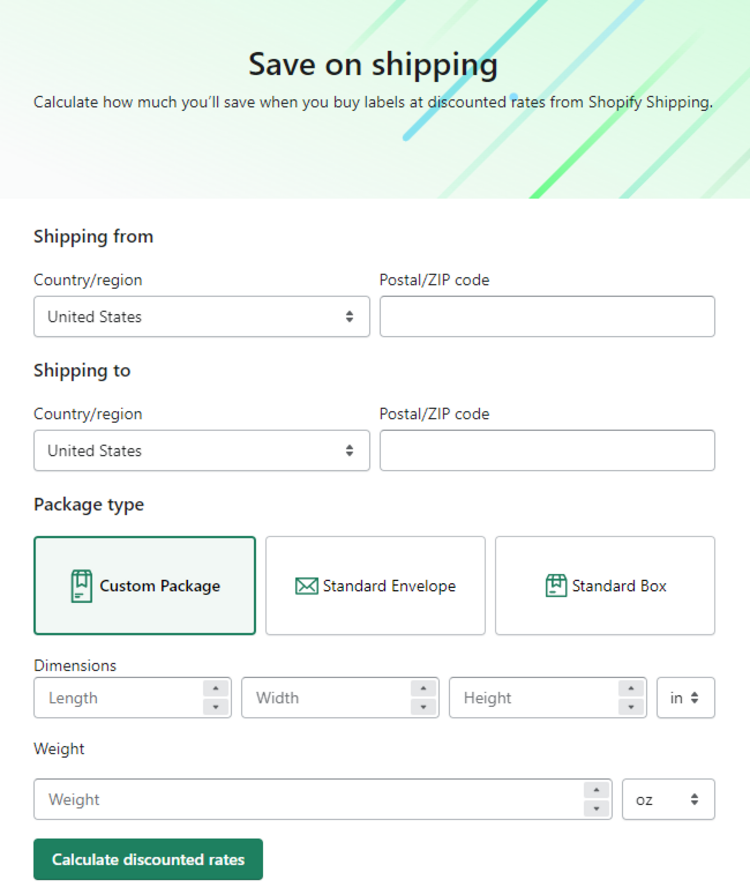Click into the Height input field

click(530, 698)
